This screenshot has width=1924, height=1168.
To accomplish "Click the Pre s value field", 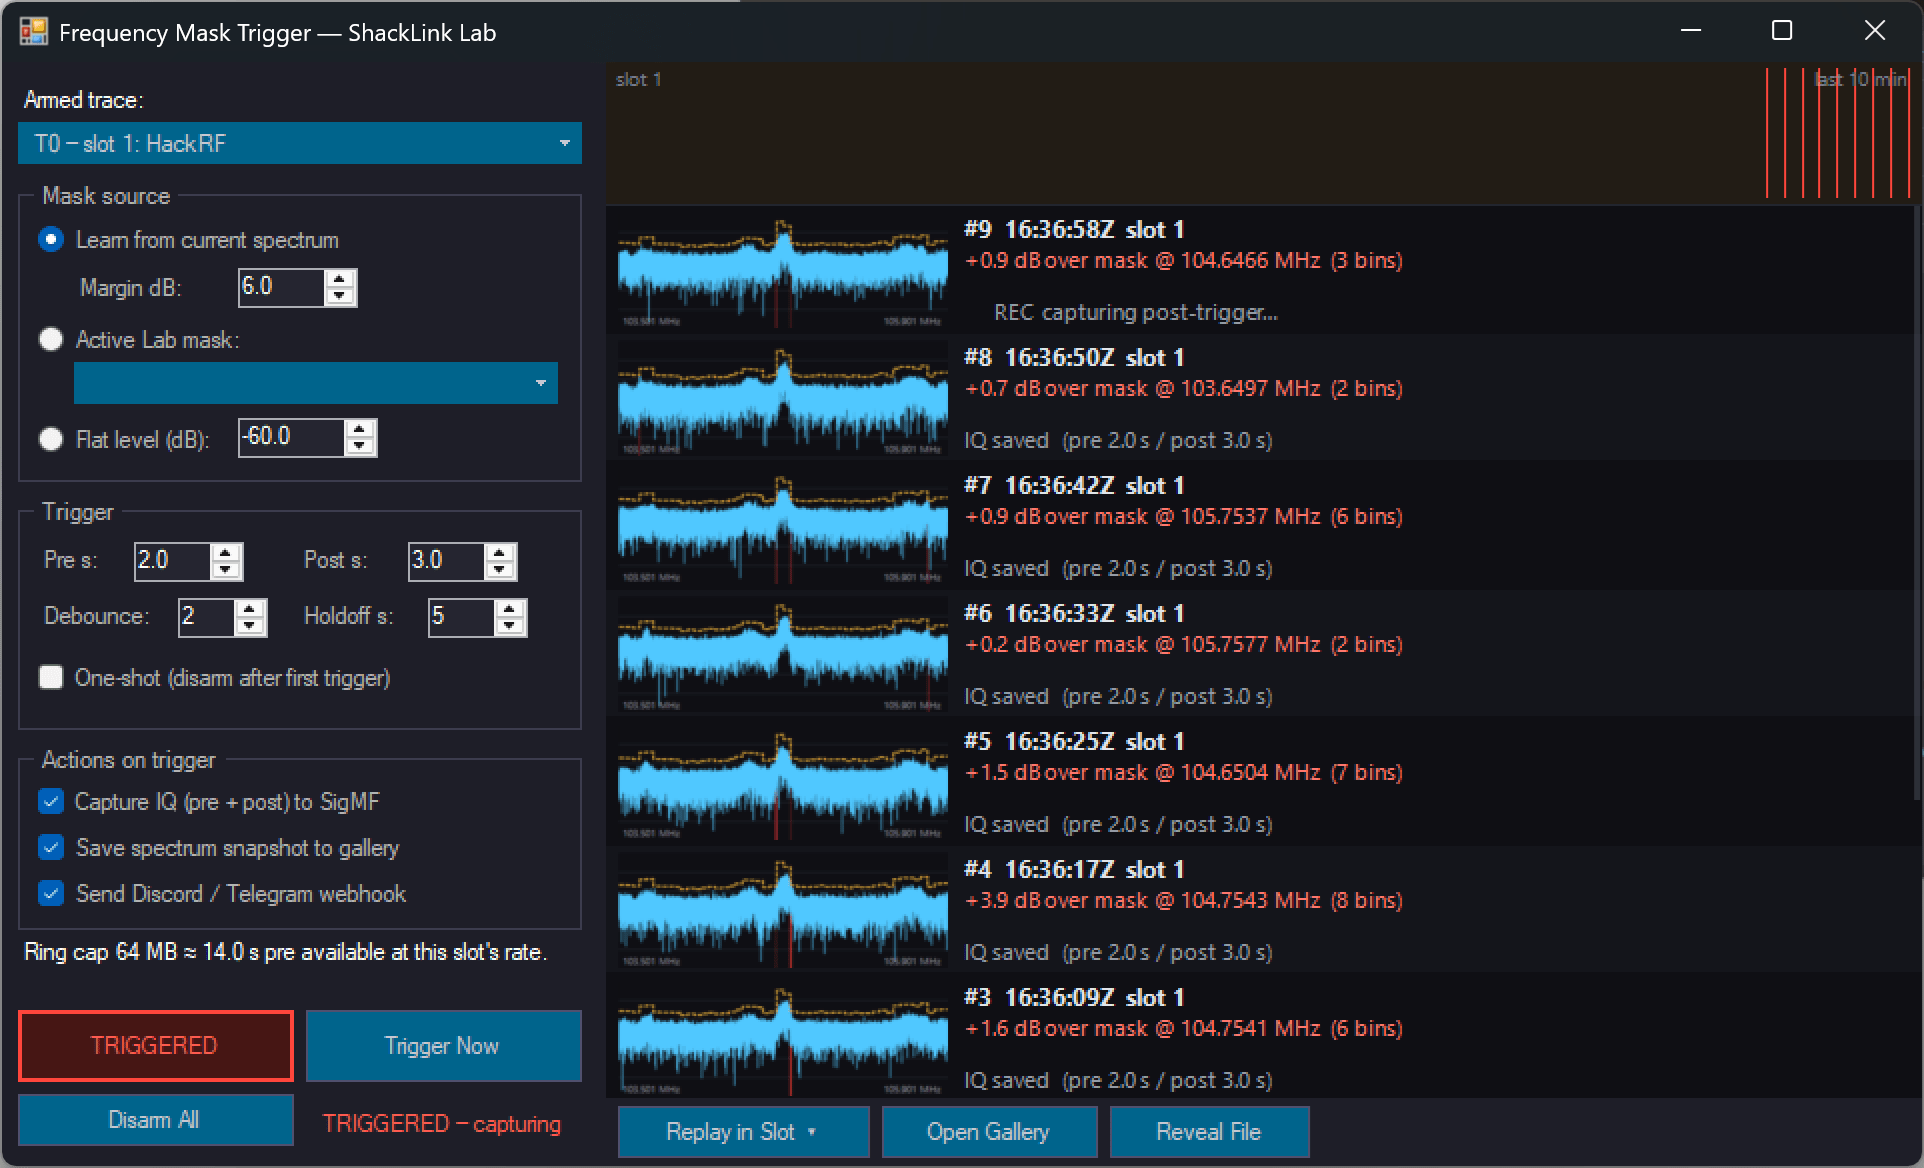I will click(172, 561).
